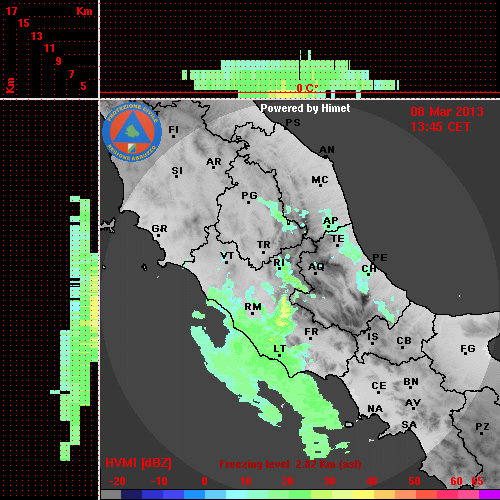Click the '0 C°' freezing line label
Viewport: 500px width, 500px height.
coord(307,88)
